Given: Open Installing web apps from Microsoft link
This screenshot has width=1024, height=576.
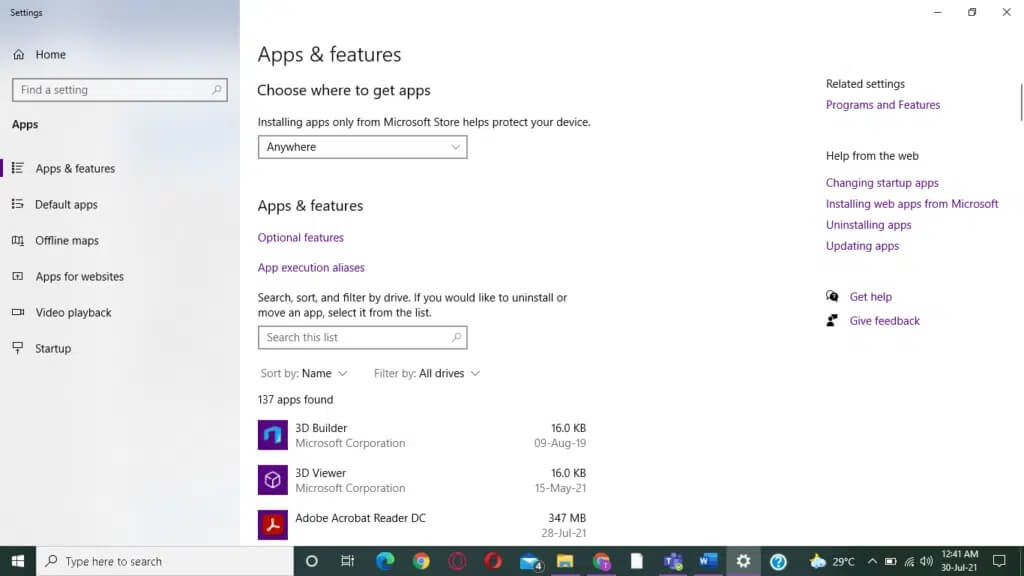Looking at the screenshot, I should click(x=912, y=204).
